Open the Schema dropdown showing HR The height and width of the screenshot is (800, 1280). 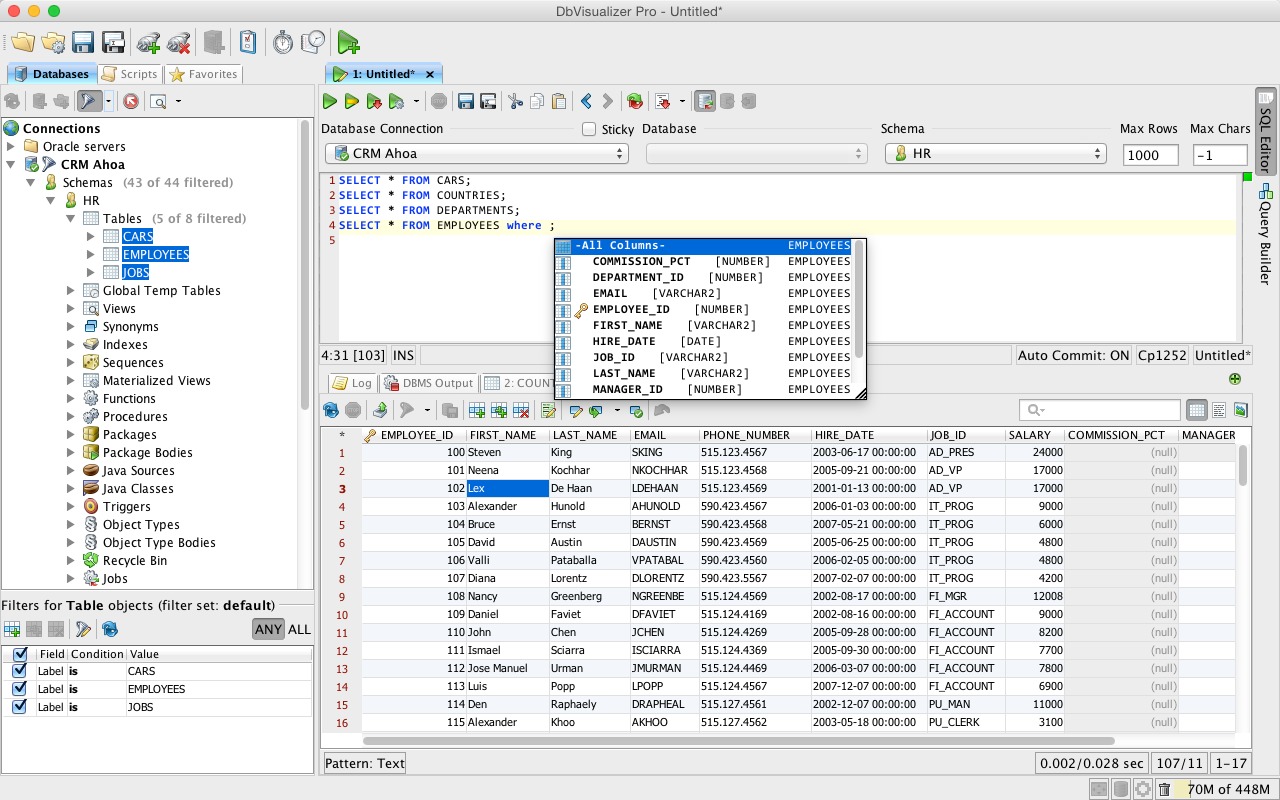pos(995,154)
